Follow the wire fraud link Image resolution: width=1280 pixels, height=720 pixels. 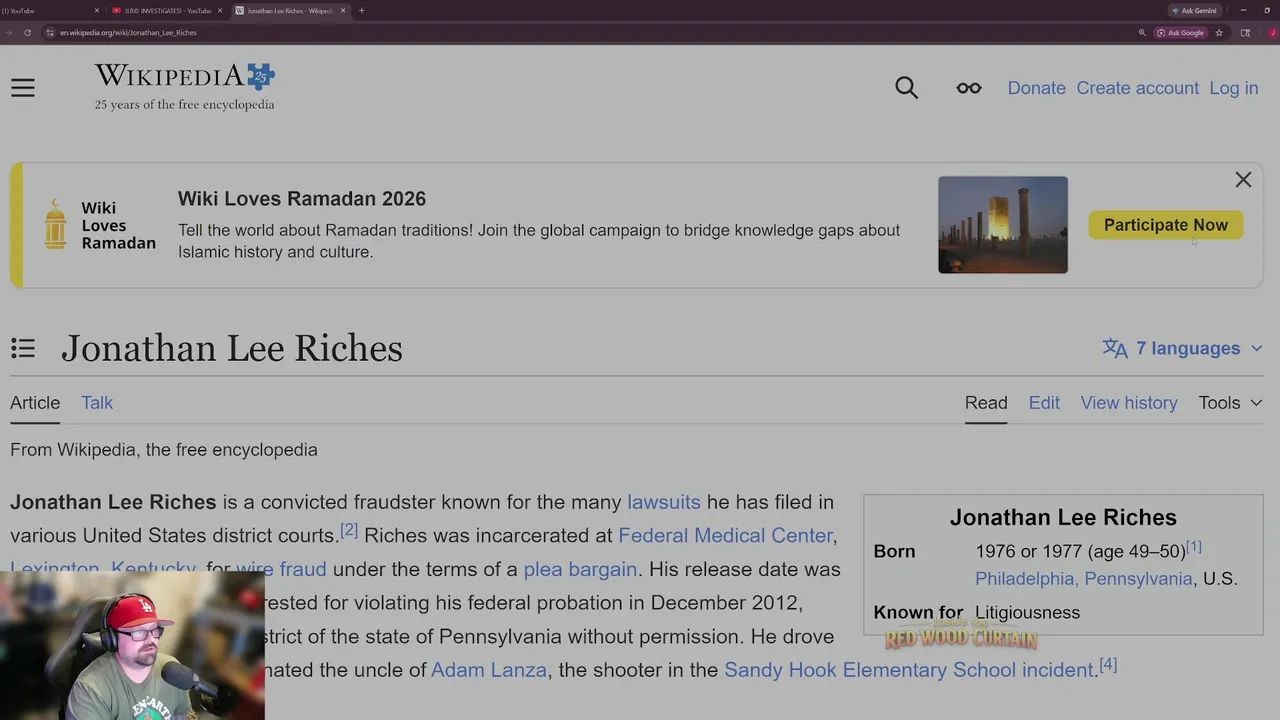(x=281, y=570)
